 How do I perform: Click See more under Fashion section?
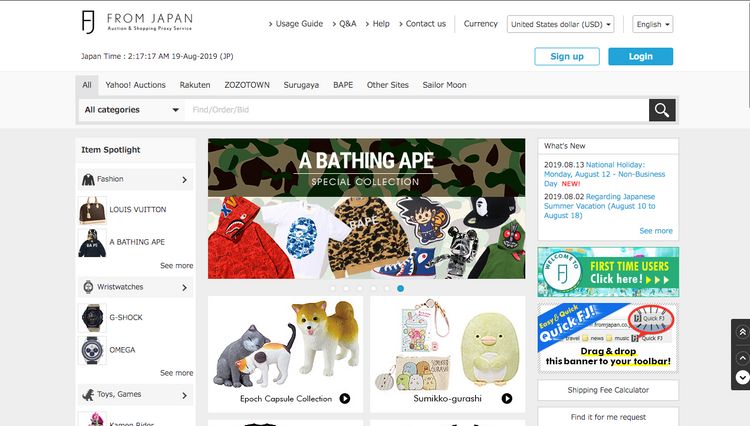point(176,266)
